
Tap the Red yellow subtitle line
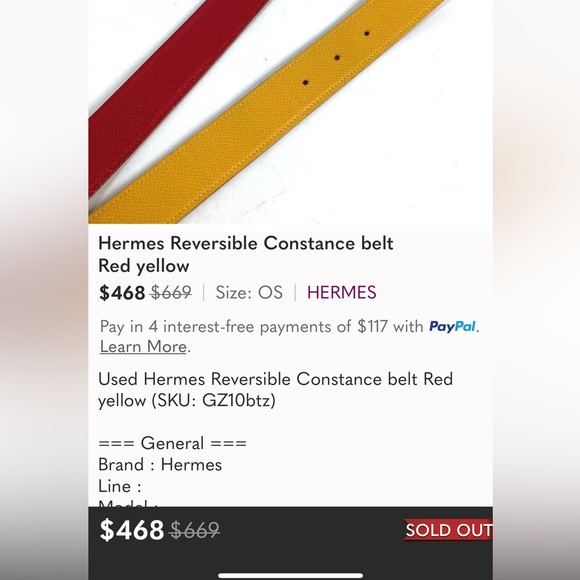click(x=144, y=266)
